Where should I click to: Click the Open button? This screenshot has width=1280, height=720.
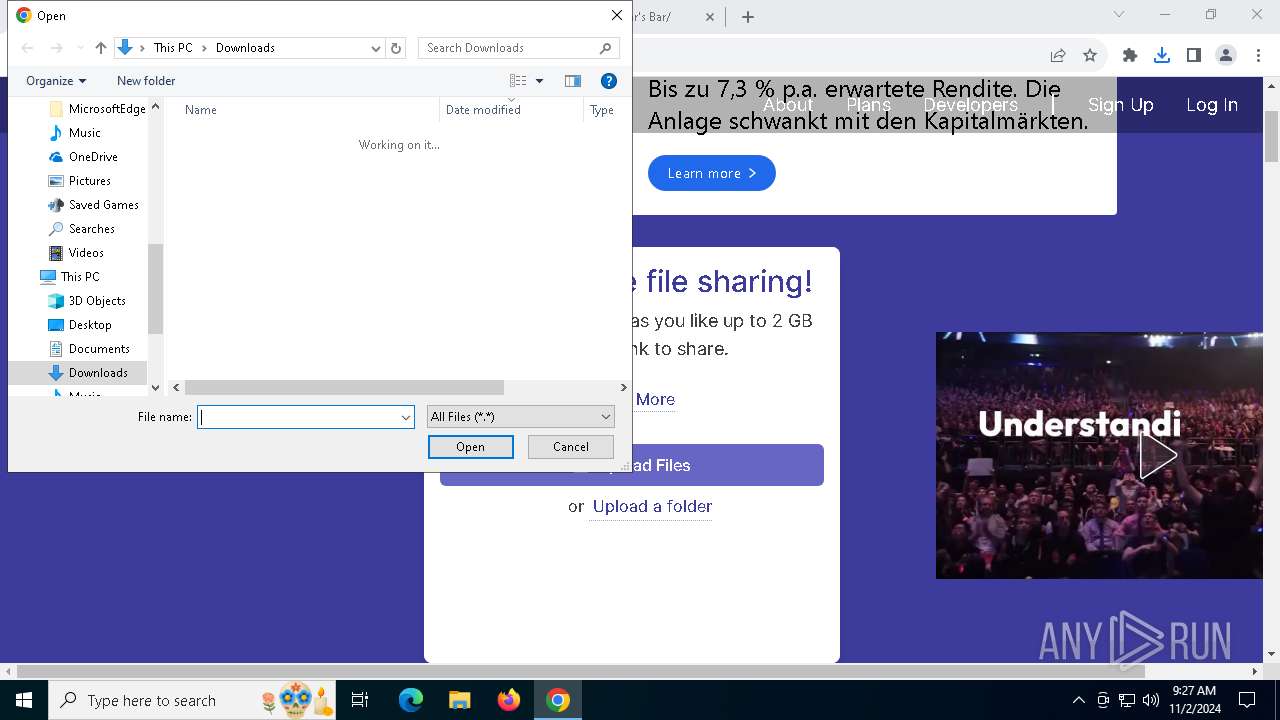tap(471, 447)
